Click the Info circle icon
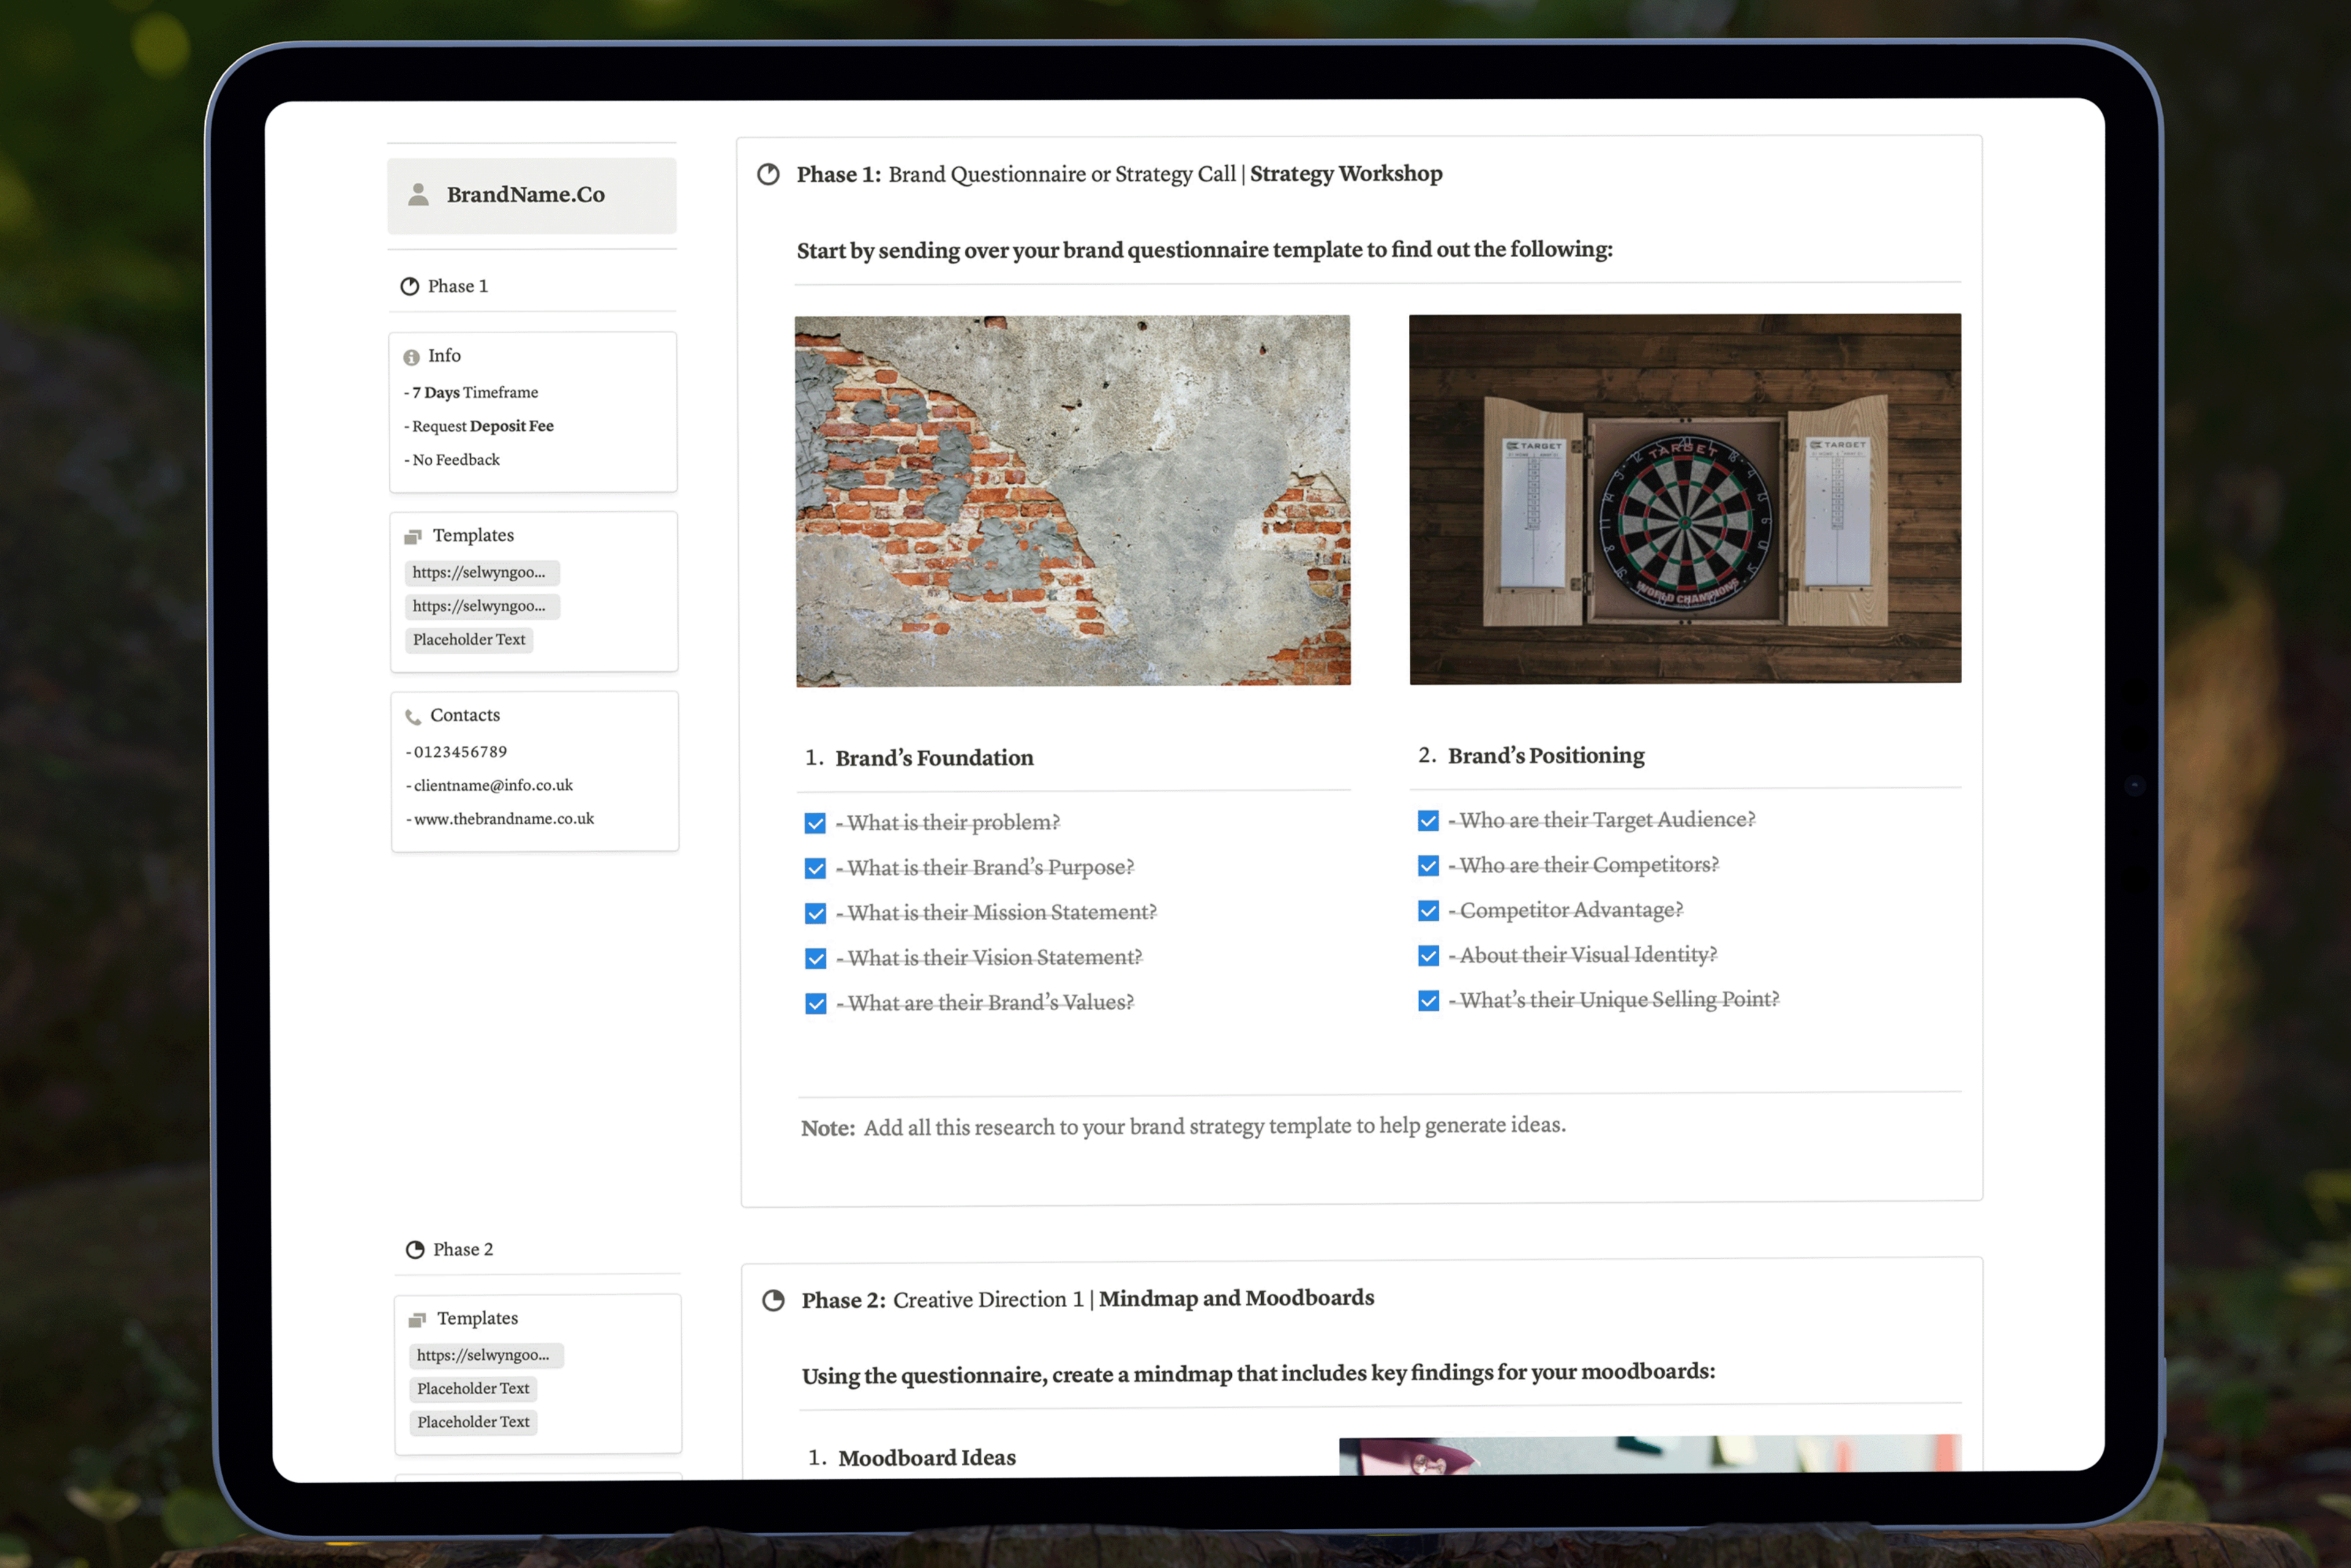This screenshot has height=1568, width=2351. pos(411,357)
